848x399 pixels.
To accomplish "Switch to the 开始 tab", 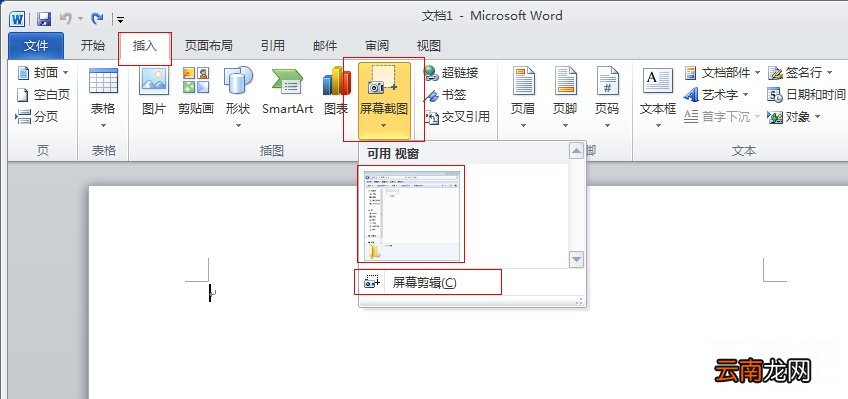I will [92, 46].
